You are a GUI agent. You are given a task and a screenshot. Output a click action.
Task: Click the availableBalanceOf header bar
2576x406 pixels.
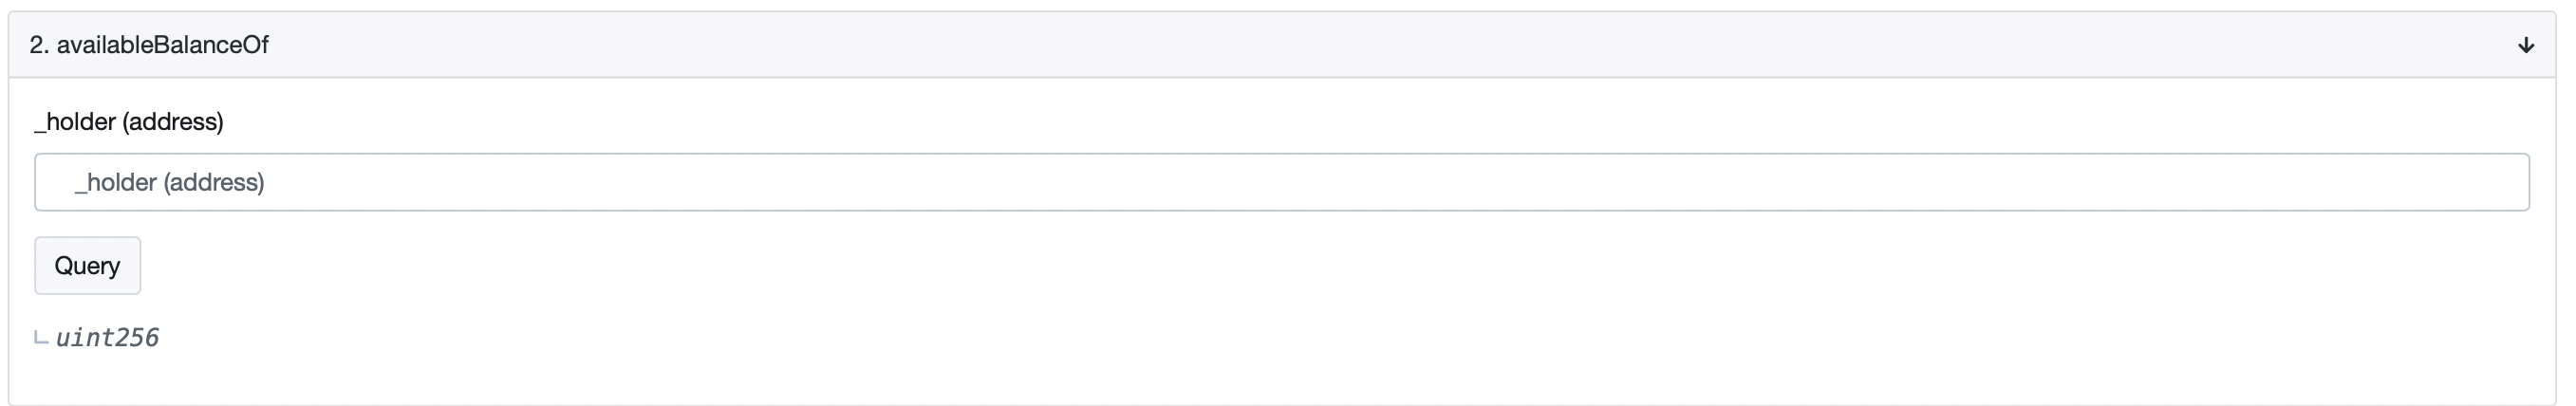1281,45
